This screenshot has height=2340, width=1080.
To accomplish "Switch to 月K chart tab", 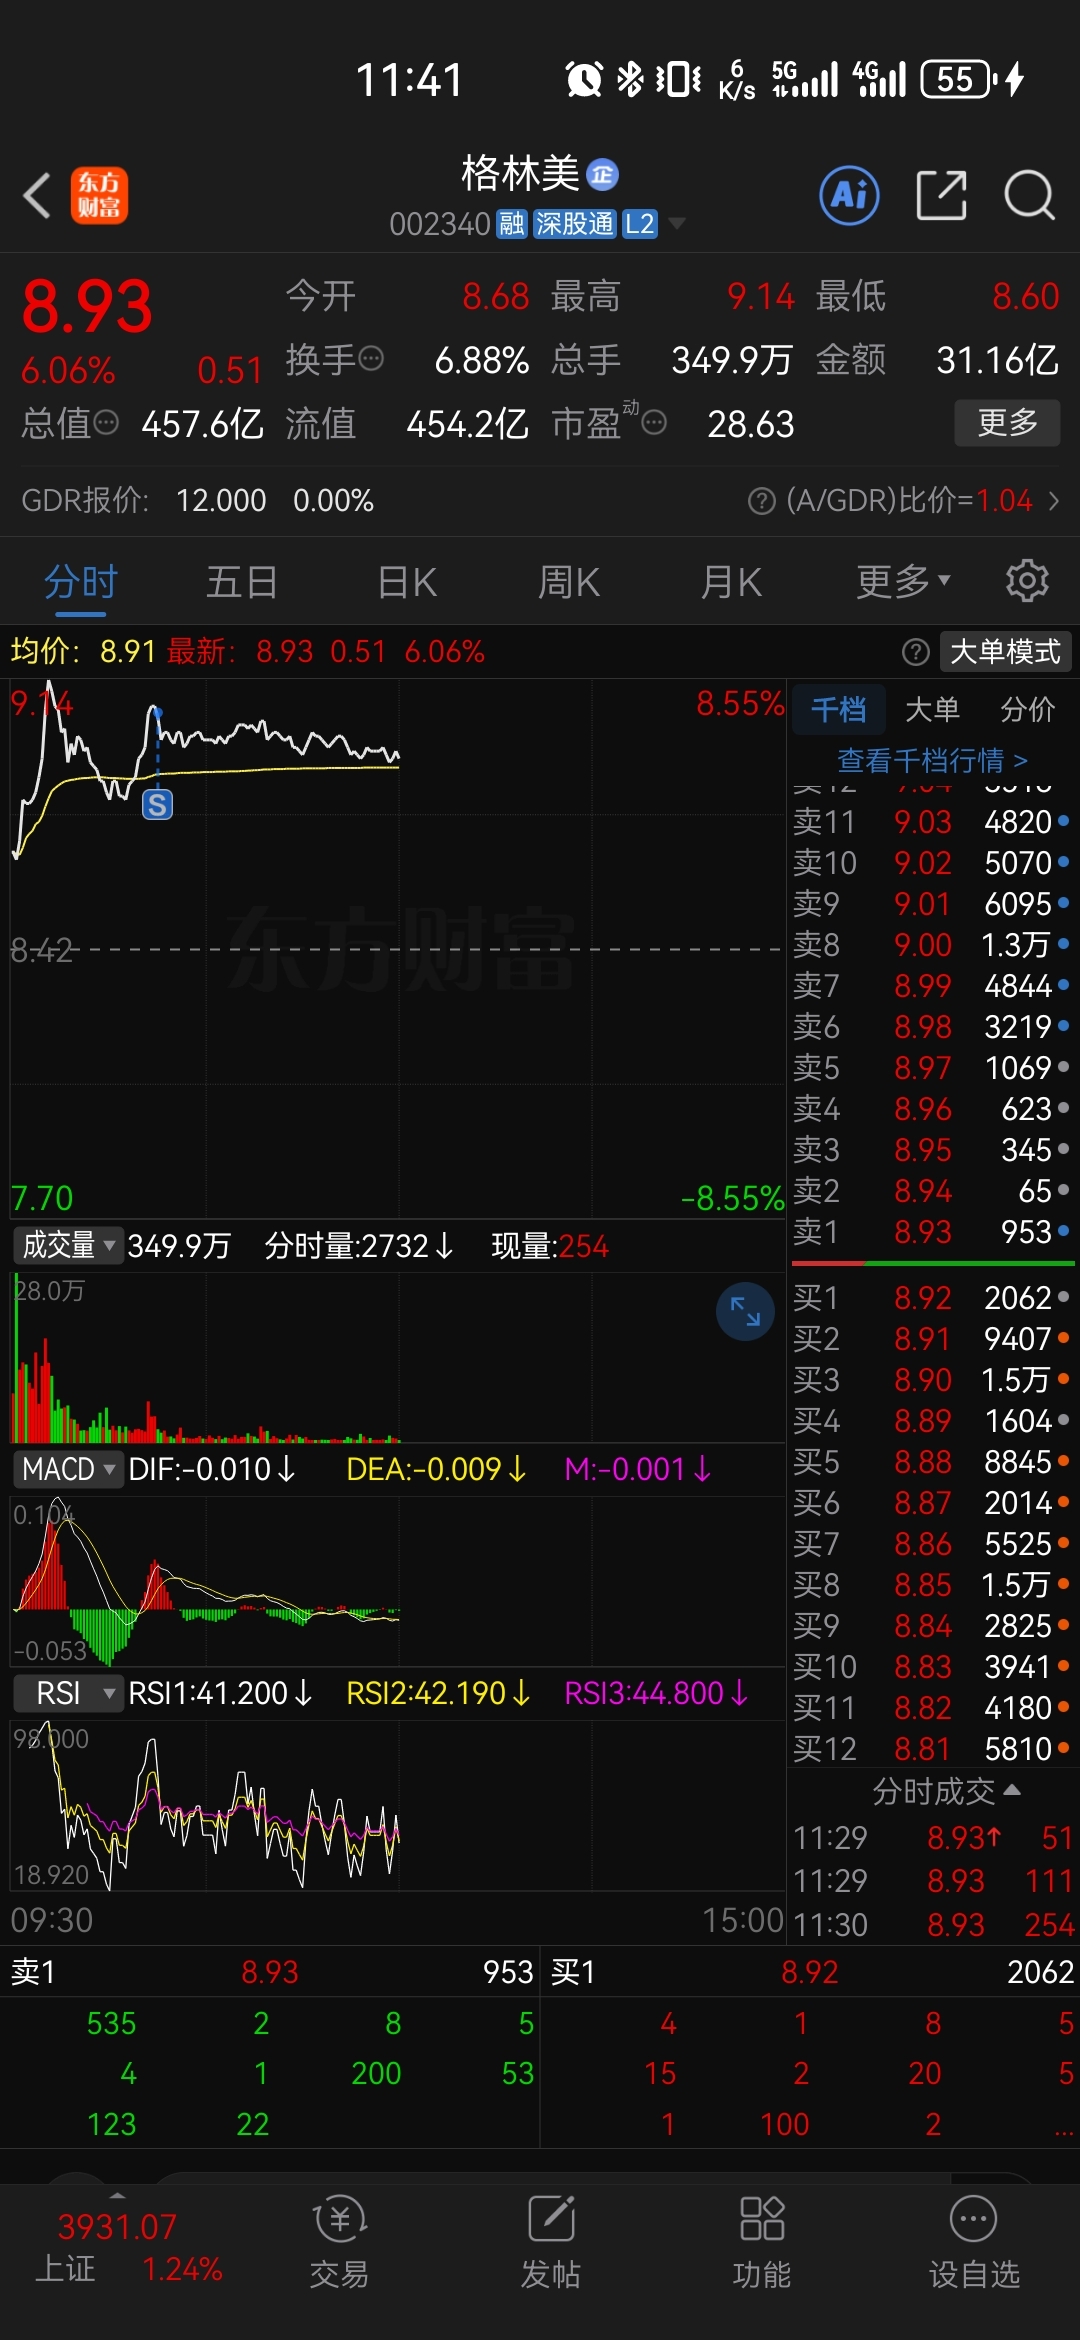I will point(731,581).
